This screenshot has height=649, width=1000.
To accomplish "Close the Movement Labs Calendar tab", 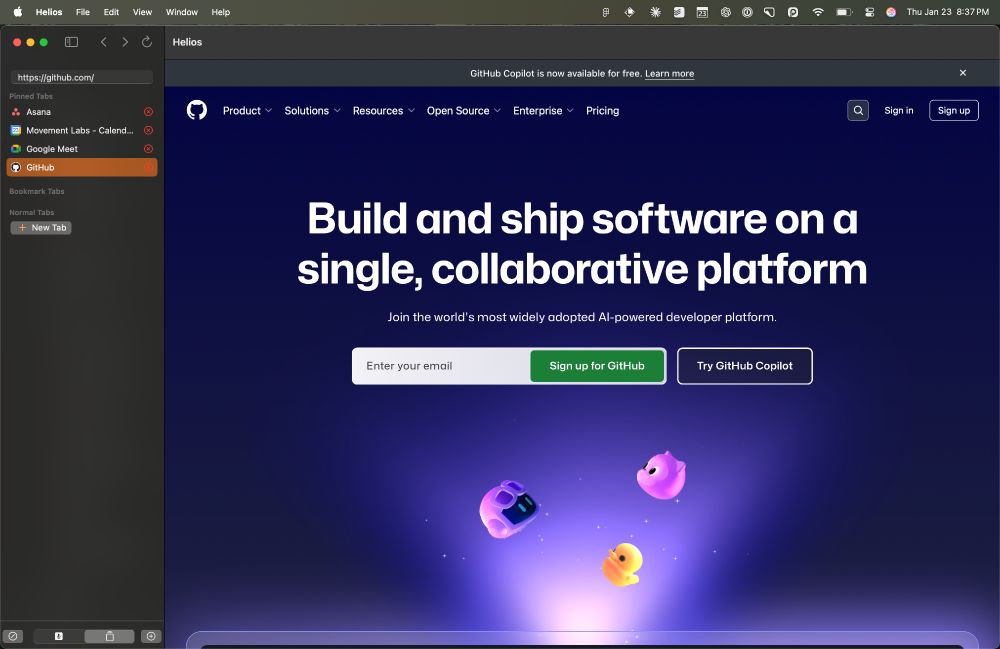I will (x=149, y=130).
